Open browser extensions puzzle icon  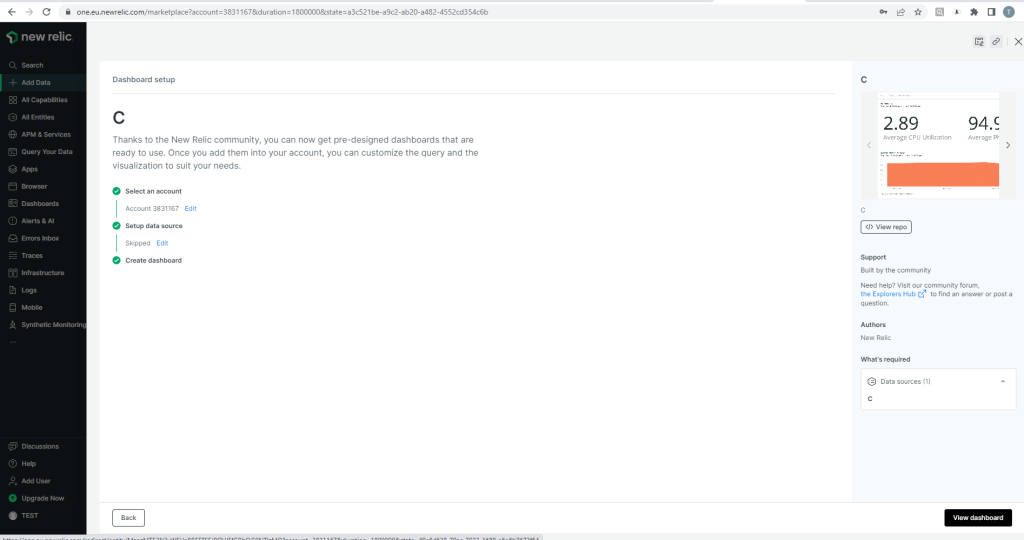tap(974, 12)
